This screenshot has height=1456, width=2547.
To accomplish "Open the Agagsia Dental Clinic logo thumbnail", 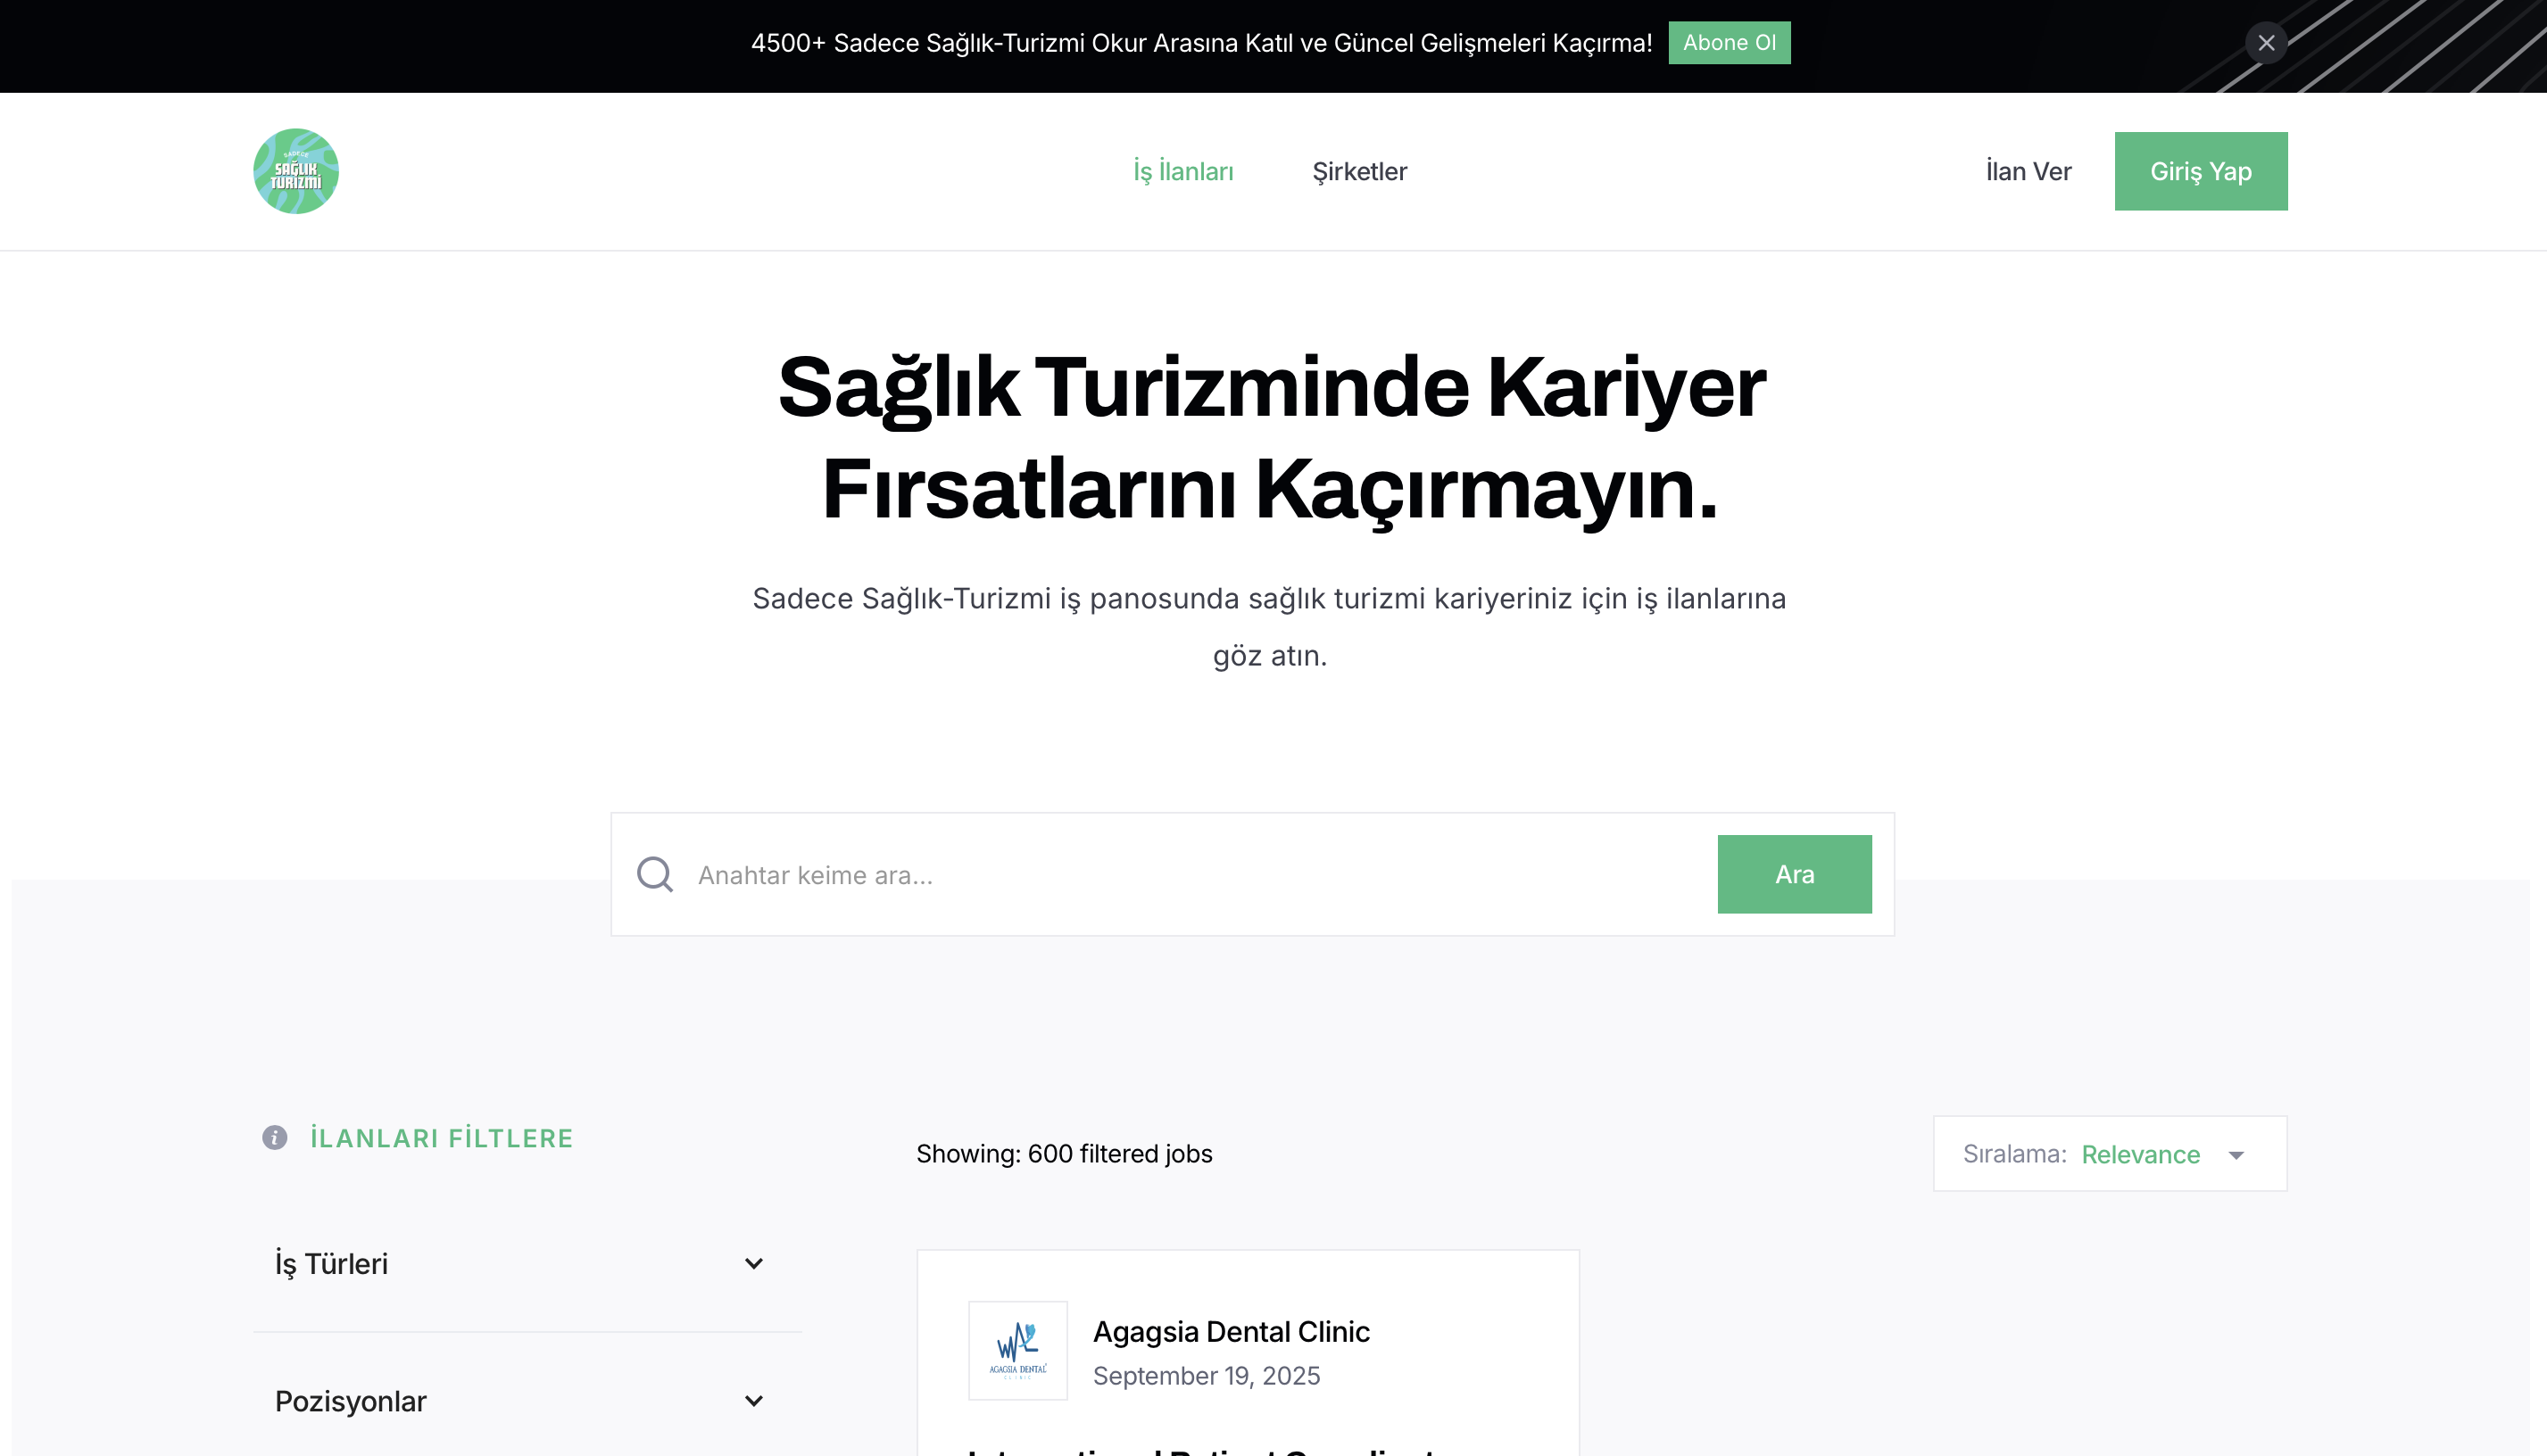I will [x=1017, y=1350].
